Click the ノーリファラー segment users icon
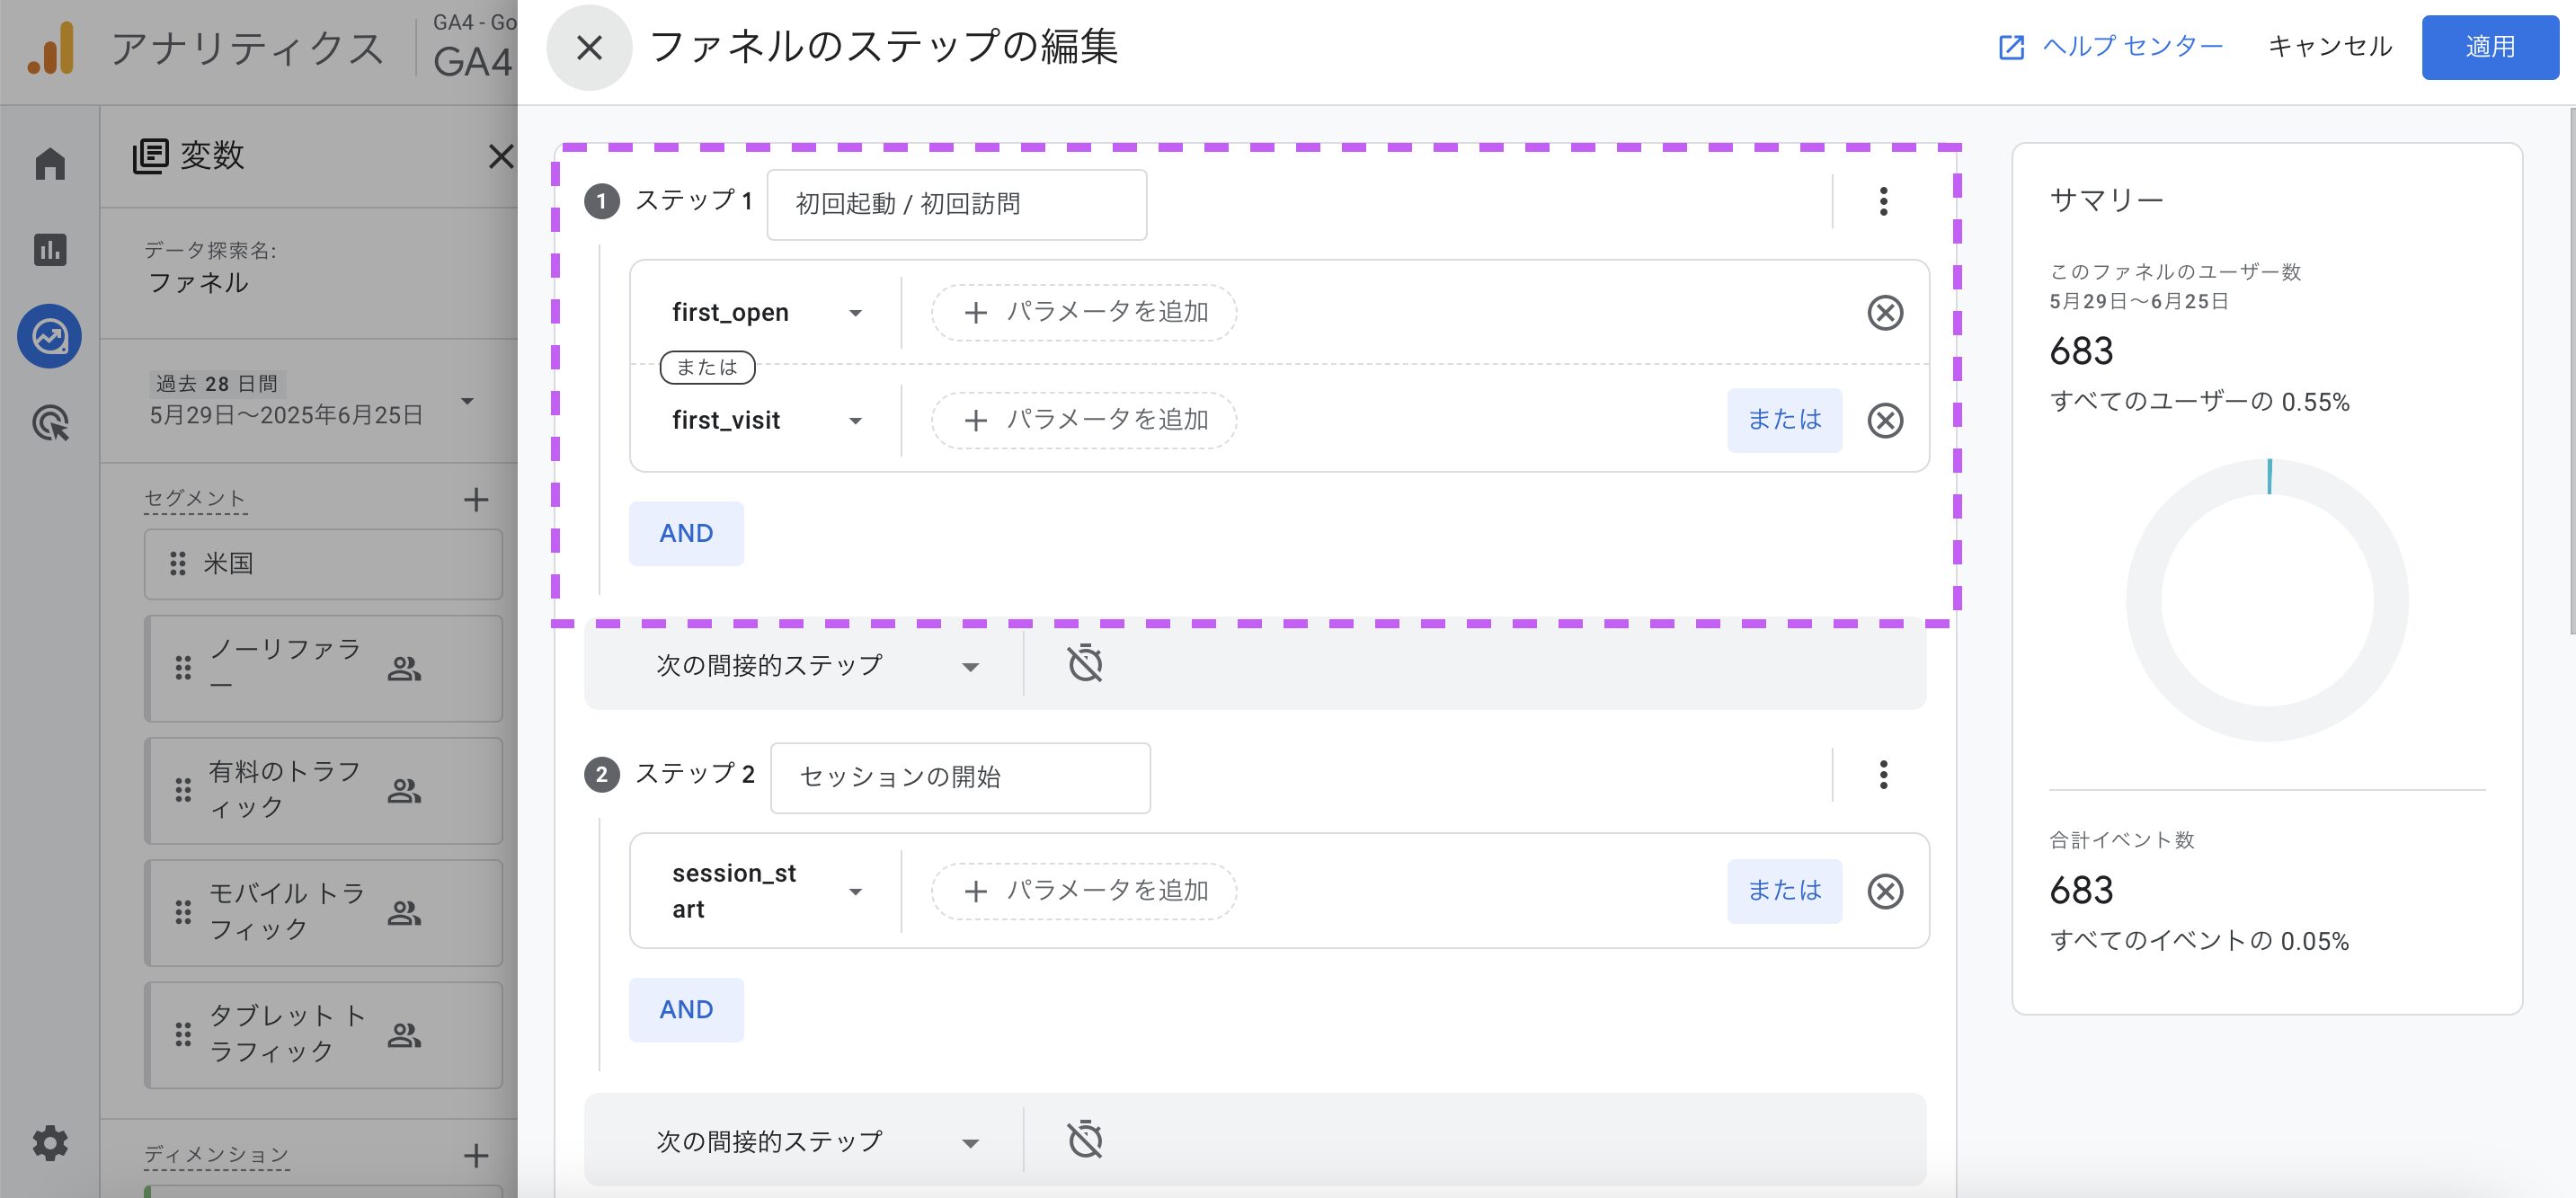This screenshot has height=1198, width=2576. [404, 668]
